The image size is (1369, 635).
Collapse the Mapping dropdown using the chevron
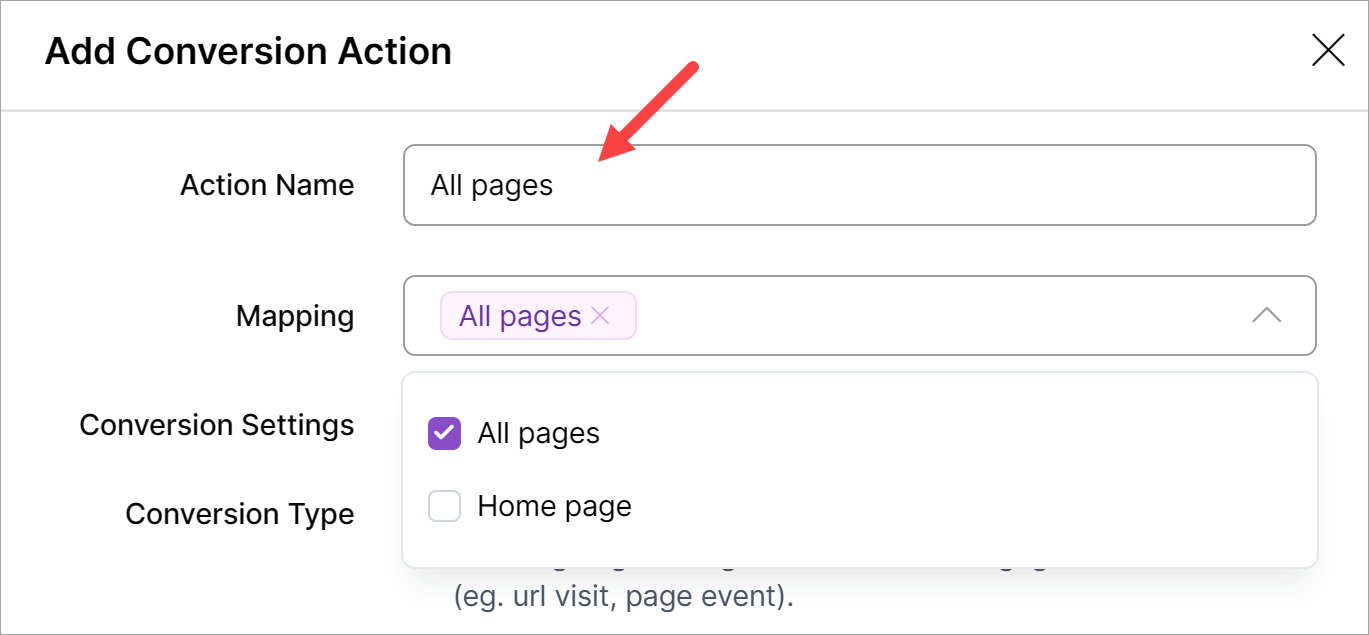[x=1266, y=316]
